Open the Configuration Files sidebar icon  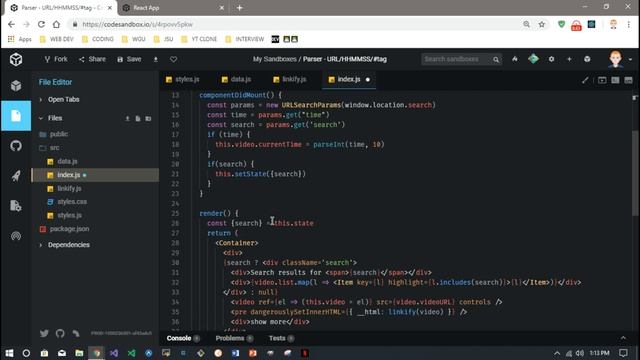point(16,206)
